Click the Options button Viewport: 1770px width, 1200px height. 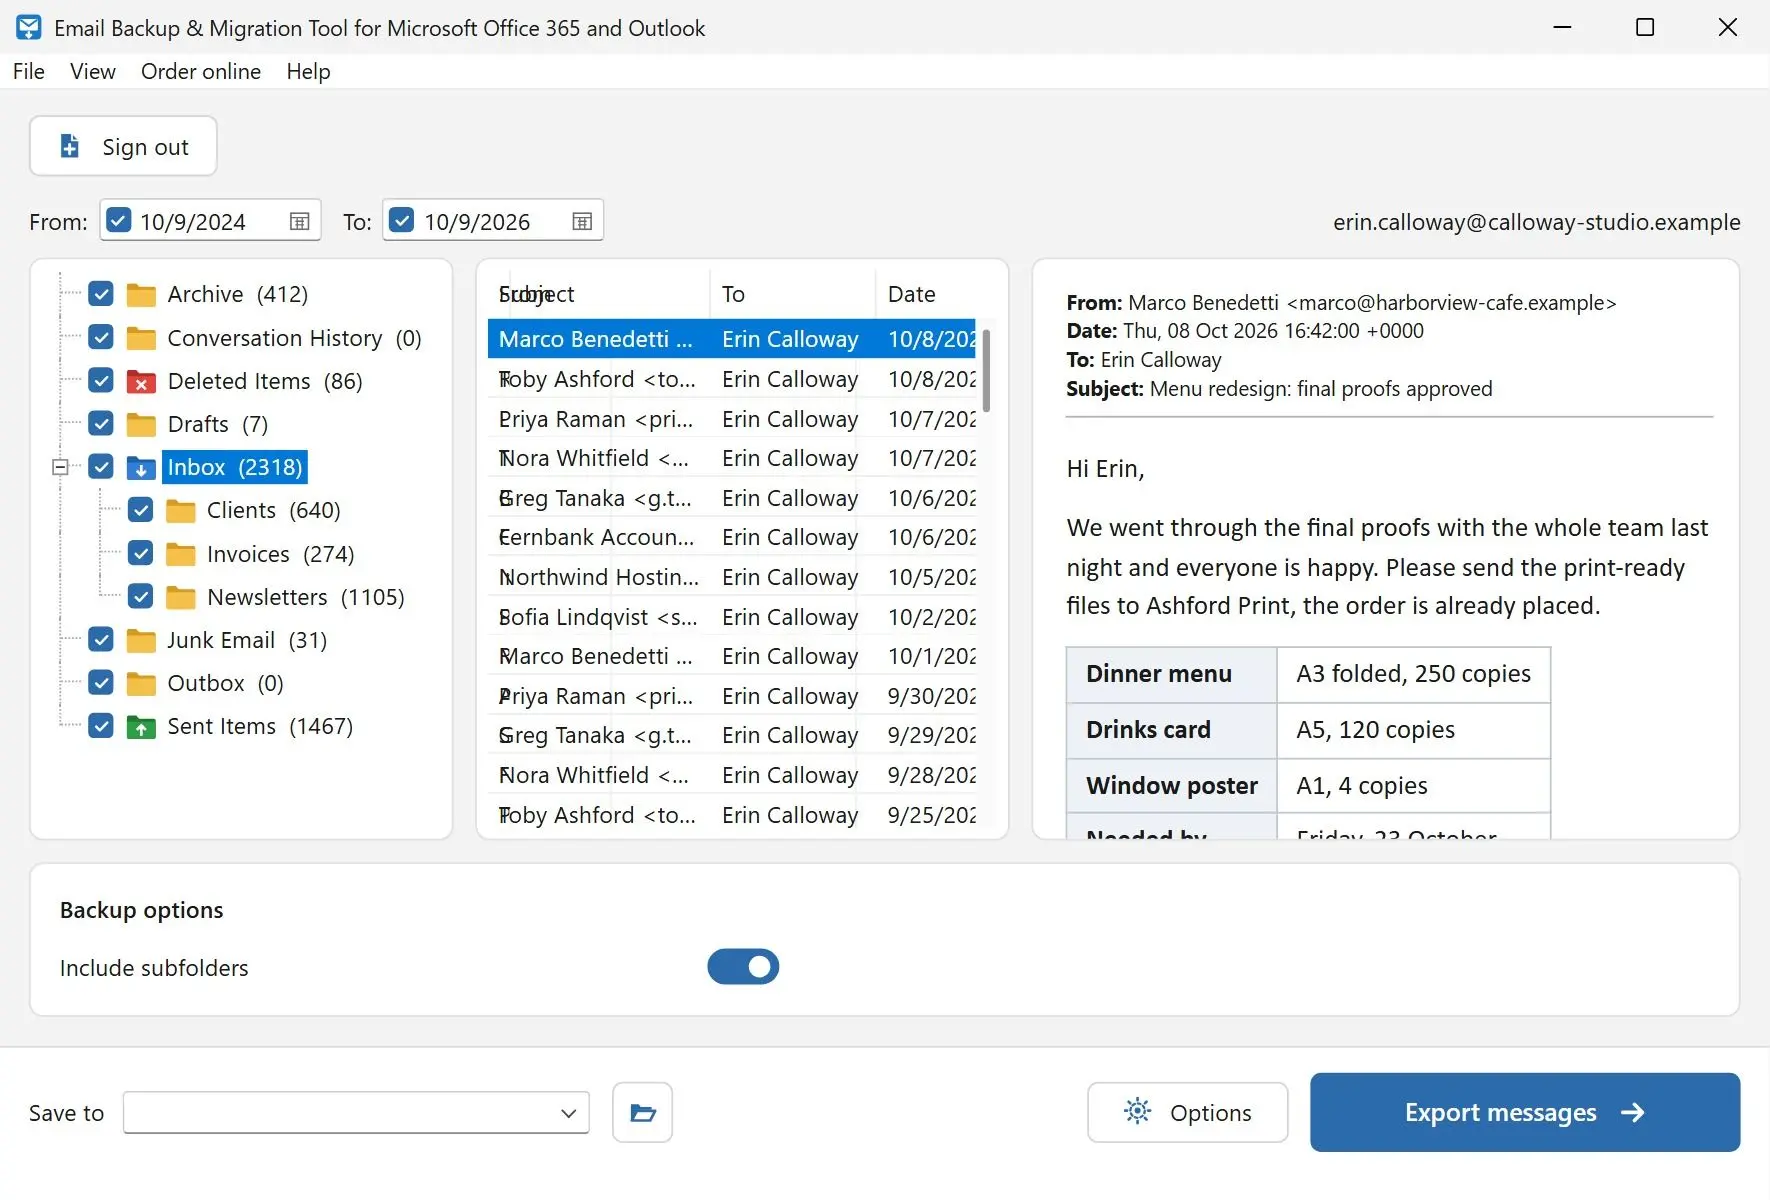coord(1188,1112)
